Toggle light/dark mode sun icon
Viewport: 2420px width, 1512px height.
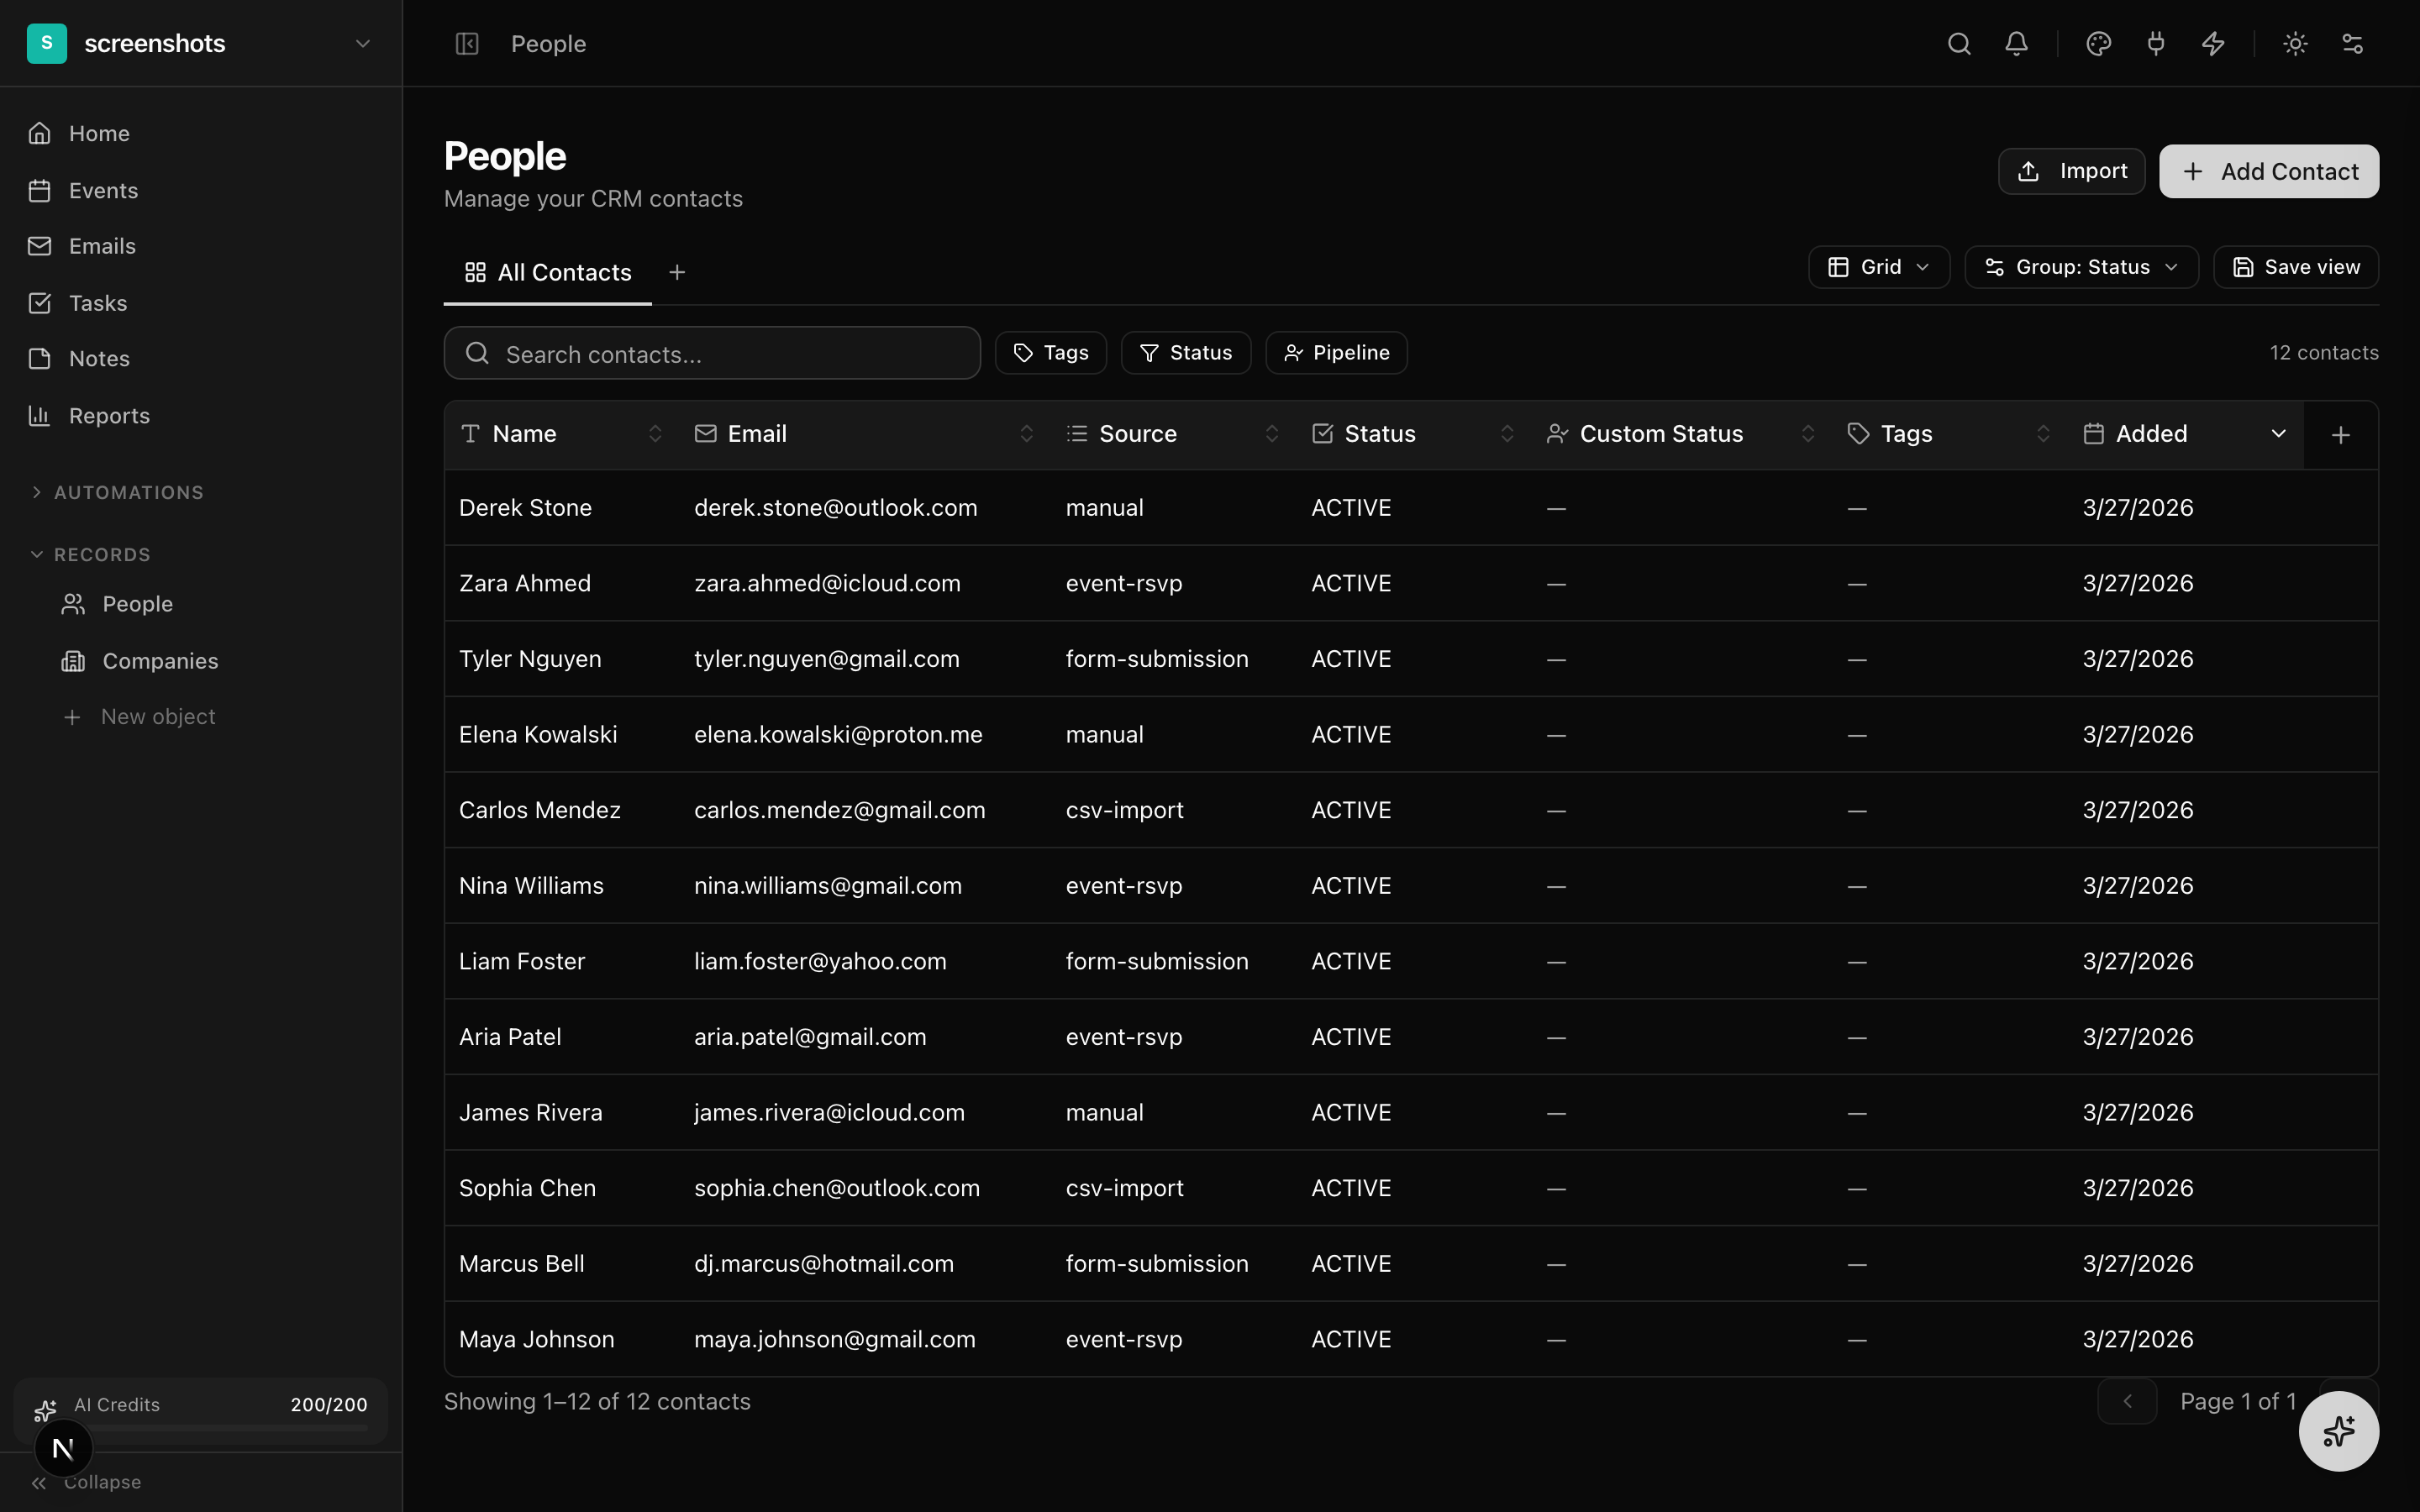coord(2295,44)
